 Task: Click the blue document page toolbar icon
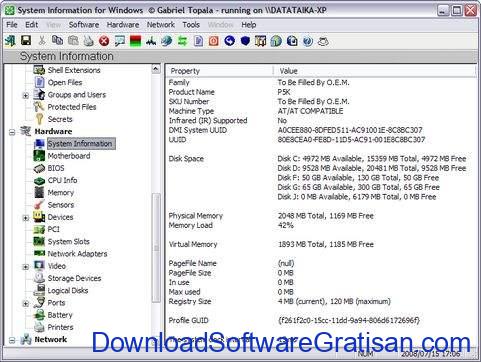pos(198,41)
